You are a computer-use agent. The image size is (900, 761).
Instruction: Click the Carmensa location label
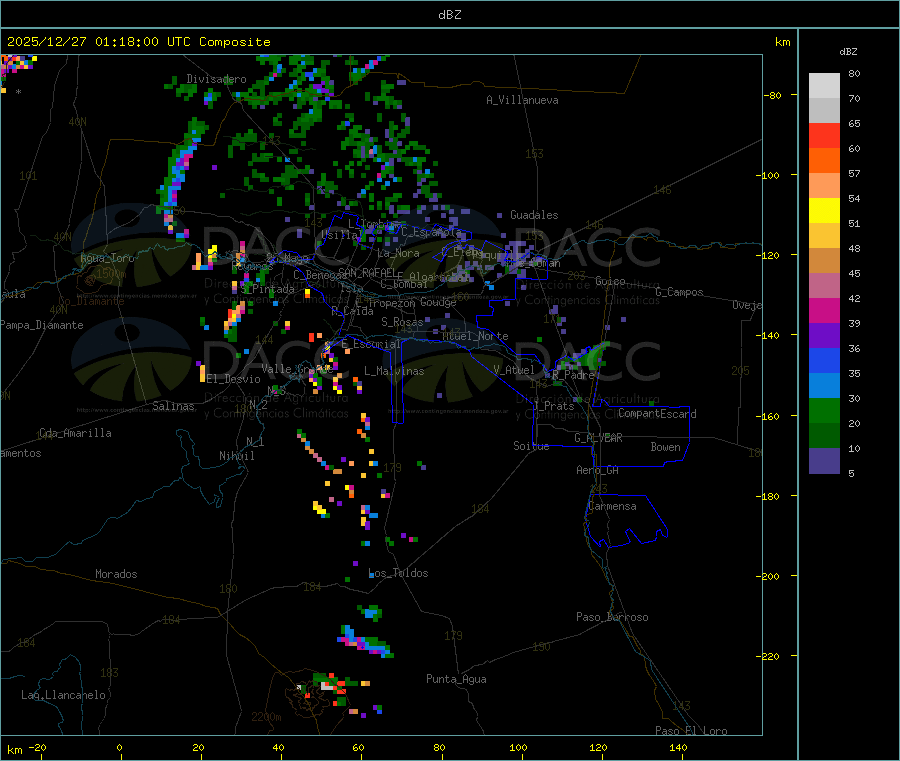pos(612,506)
